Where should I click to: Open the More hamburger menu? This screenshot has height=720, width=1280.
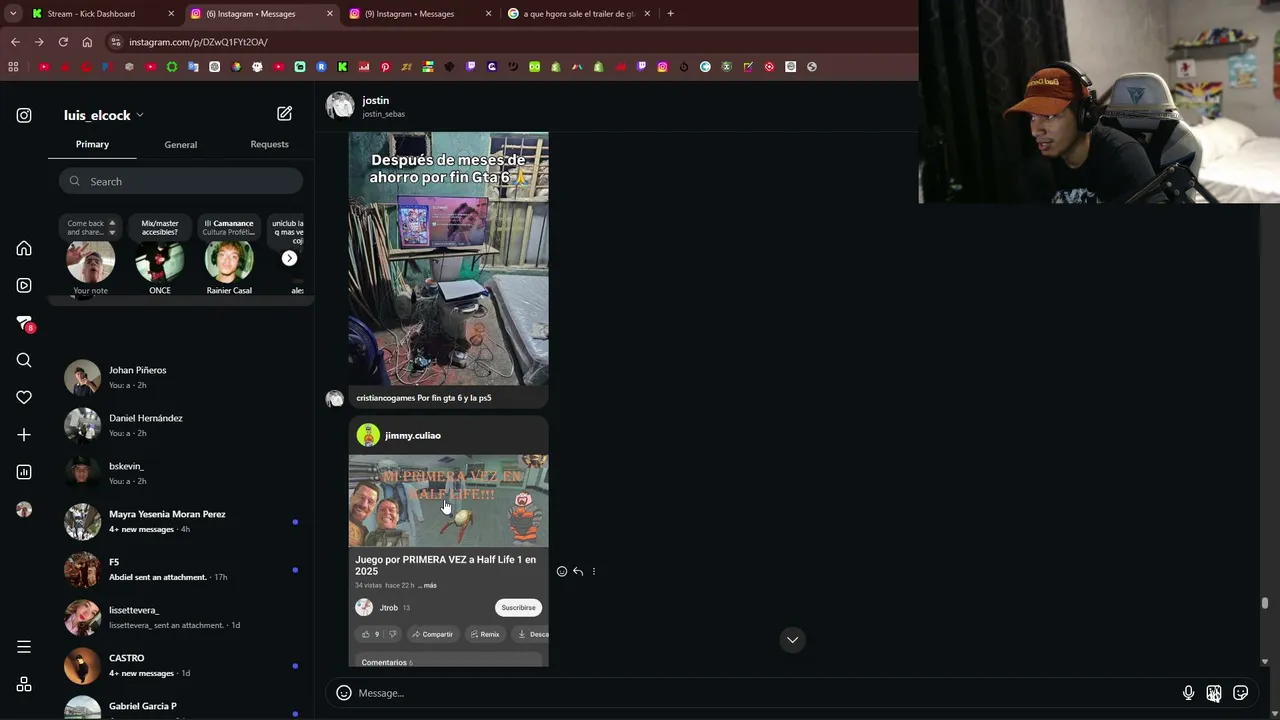(x=24, y=647)
